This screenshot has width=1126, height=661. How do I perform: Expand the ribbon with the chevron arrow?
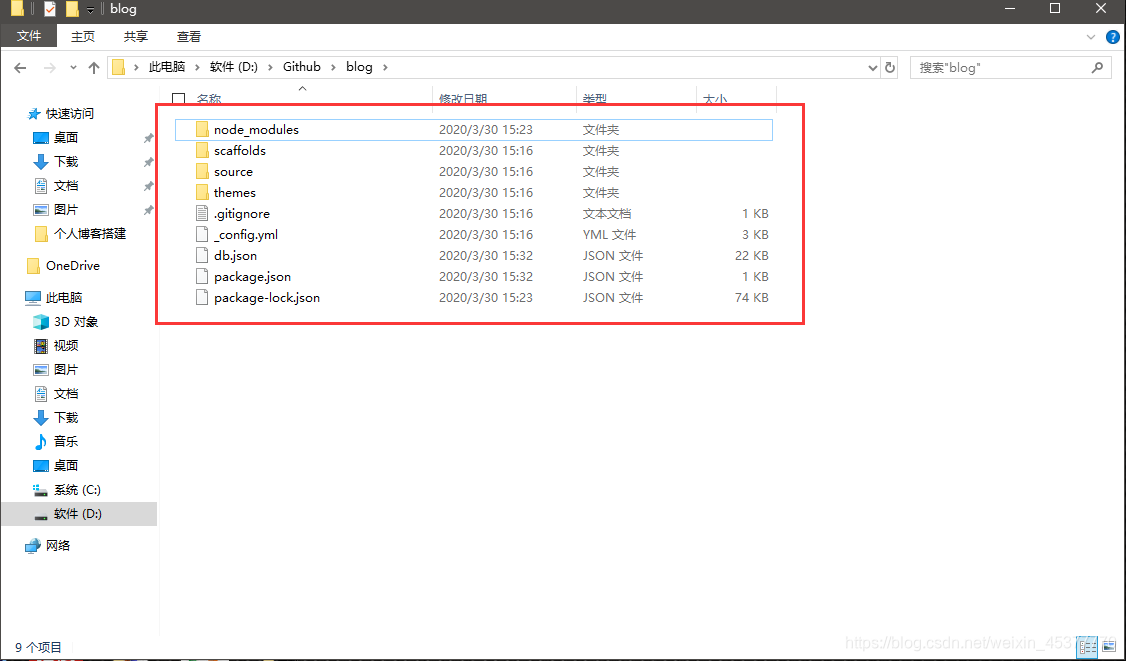point(1092,37)
